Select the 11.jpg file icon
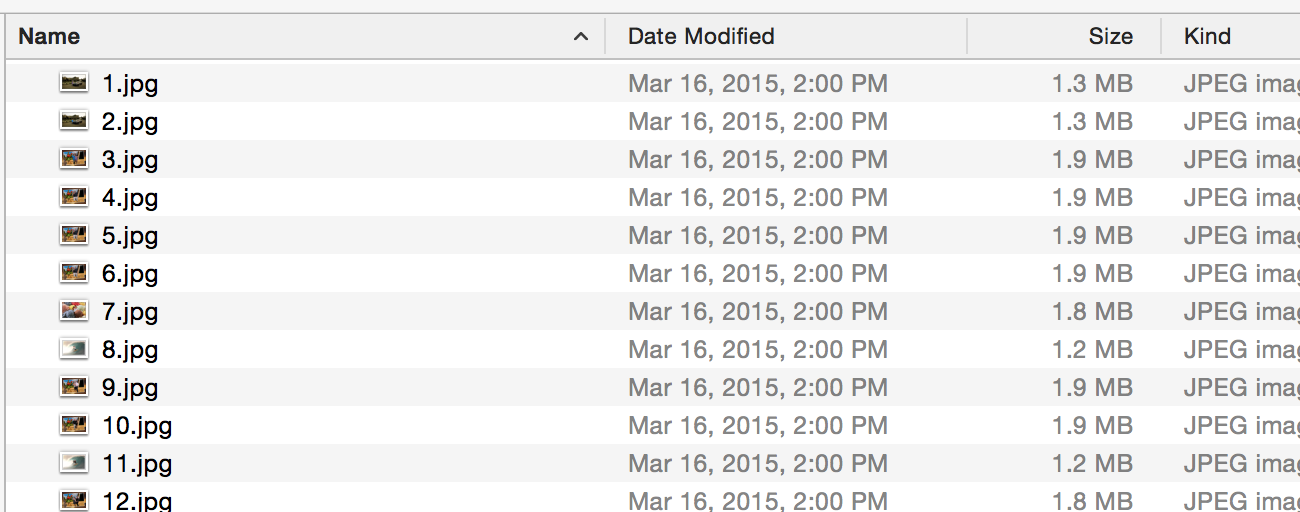The width and height of the screenshot is (1300, 512). pyautogui.click(x=73, y=463)
